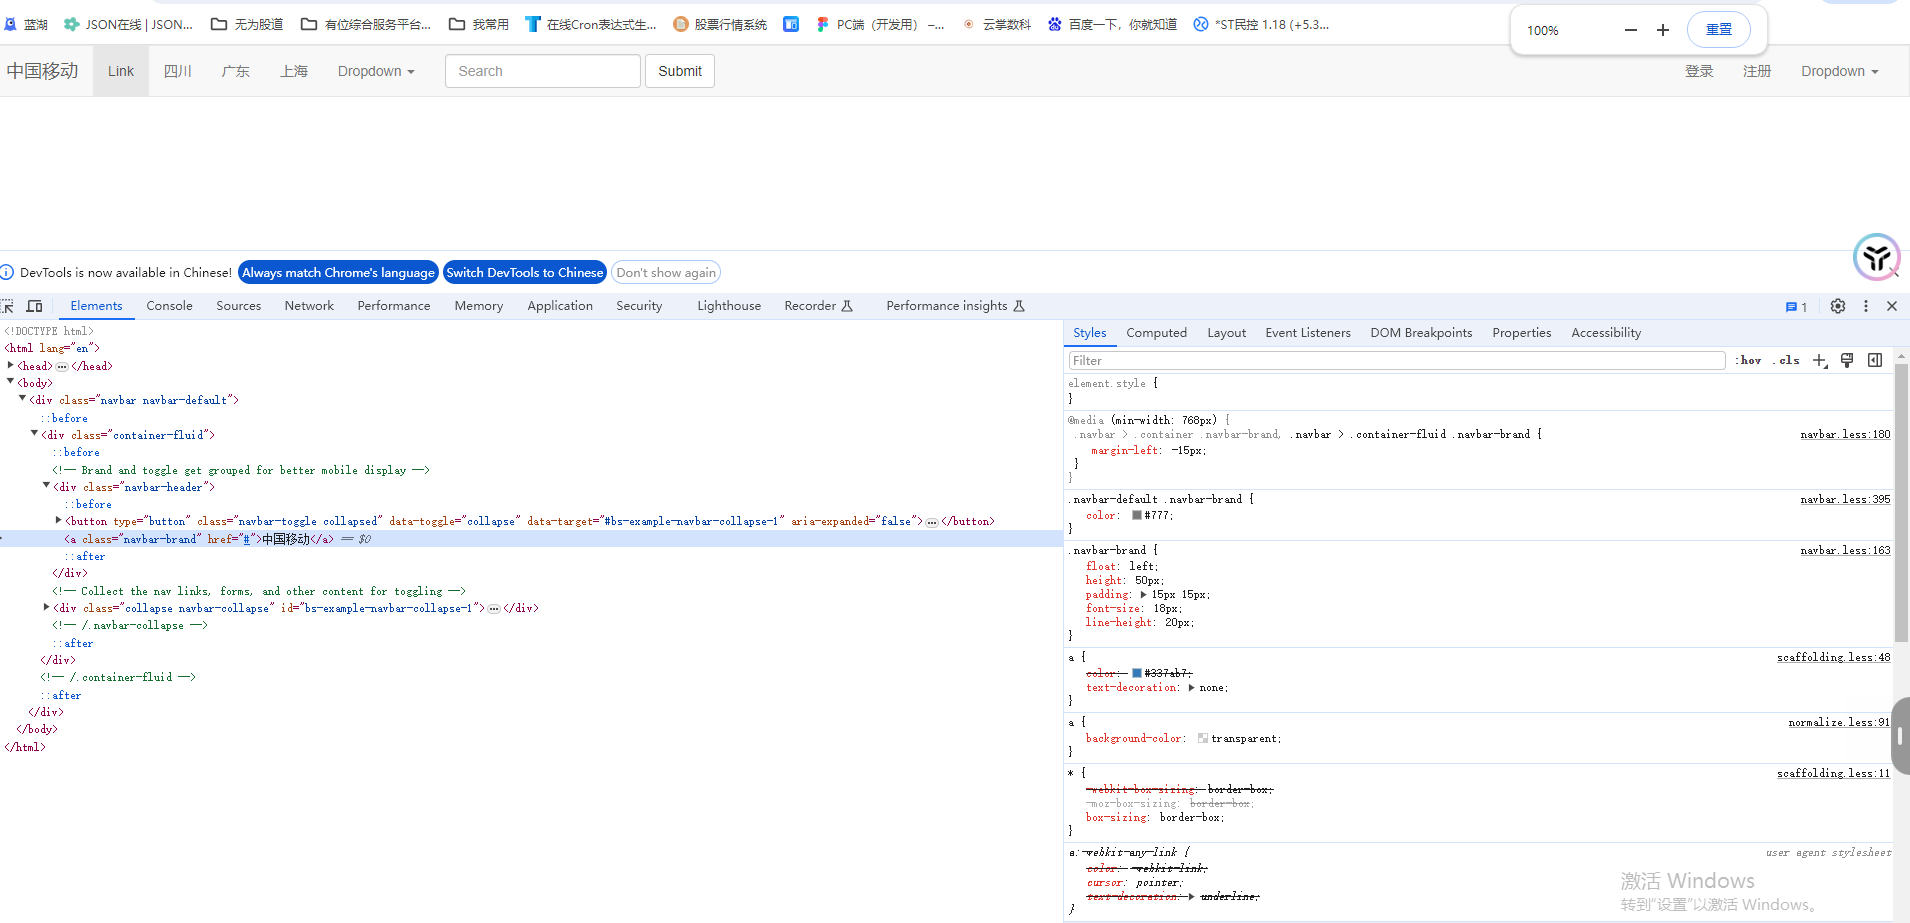Toggle the .cls element classes panel
This screenshot has height=923, width=1910.
tap(1787, 361)
